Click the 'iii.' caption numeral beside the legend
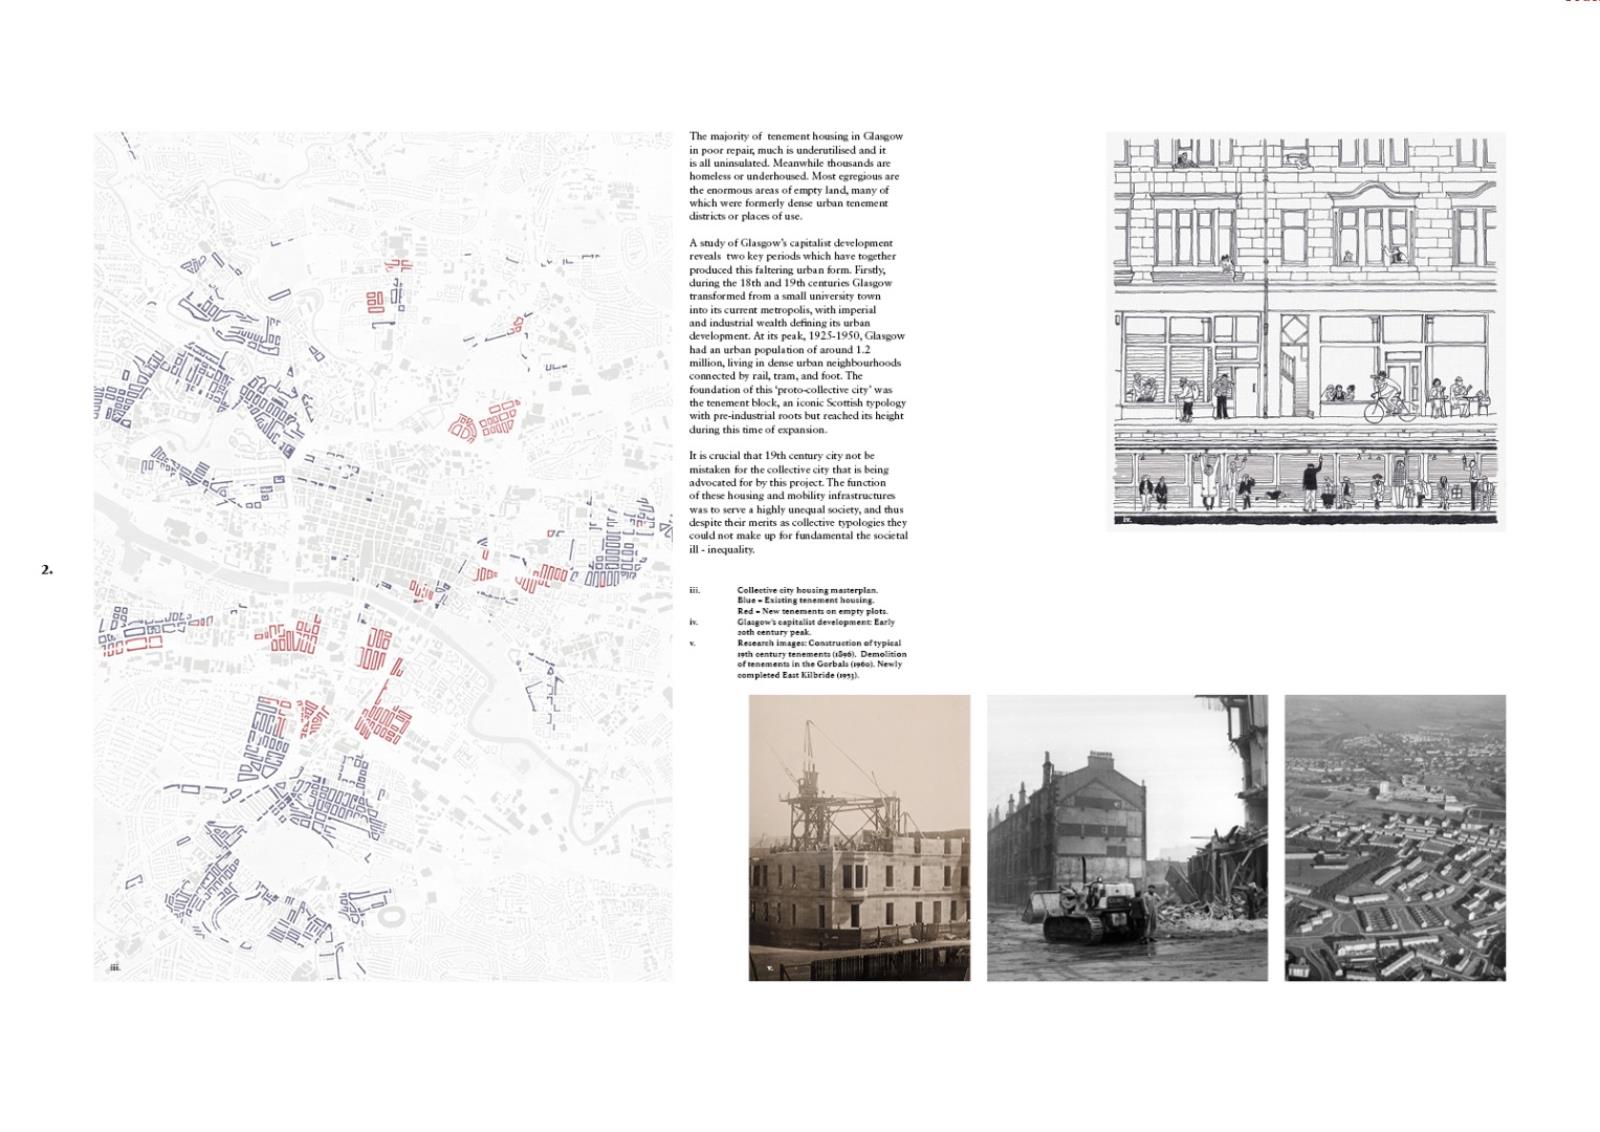This screenshot has width=1600, height=1132. (694, 590)
